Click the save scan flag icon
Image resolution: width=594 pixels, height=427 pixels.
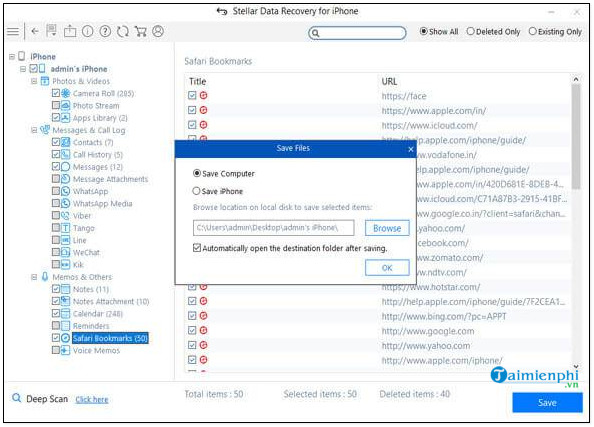tap(51, 31)
